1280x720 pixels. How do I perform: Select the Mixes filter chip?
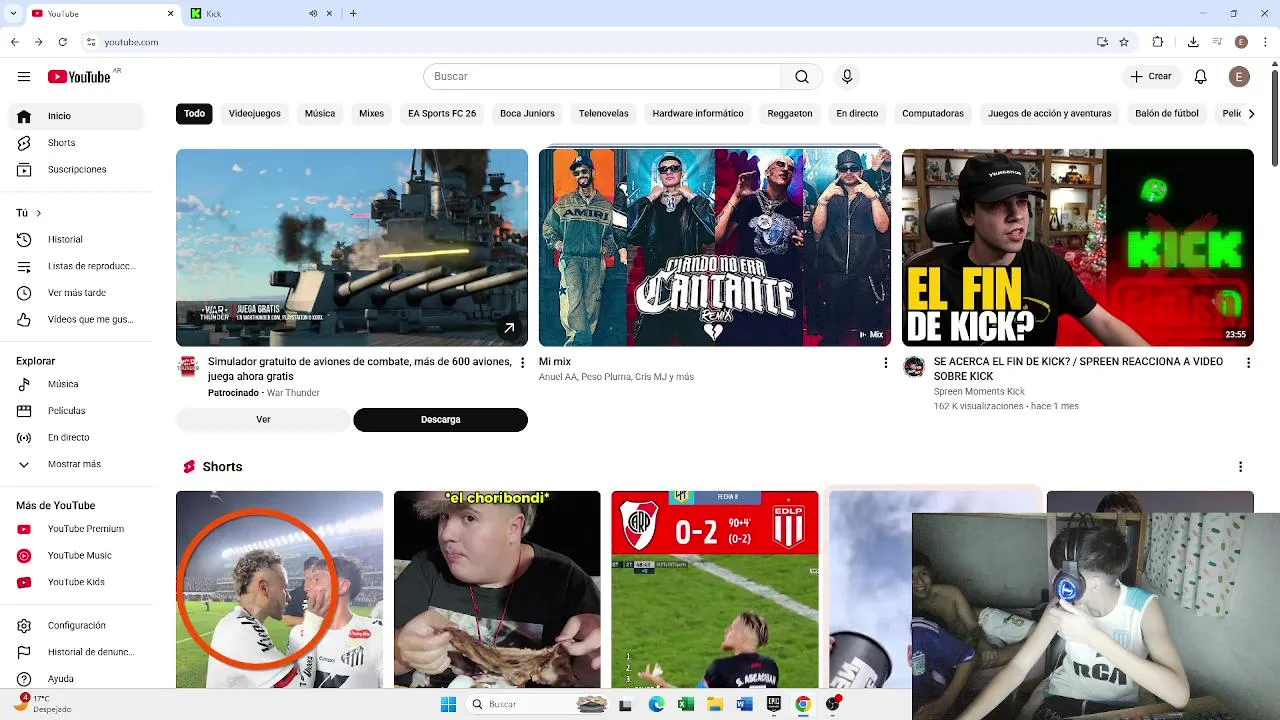371,114
